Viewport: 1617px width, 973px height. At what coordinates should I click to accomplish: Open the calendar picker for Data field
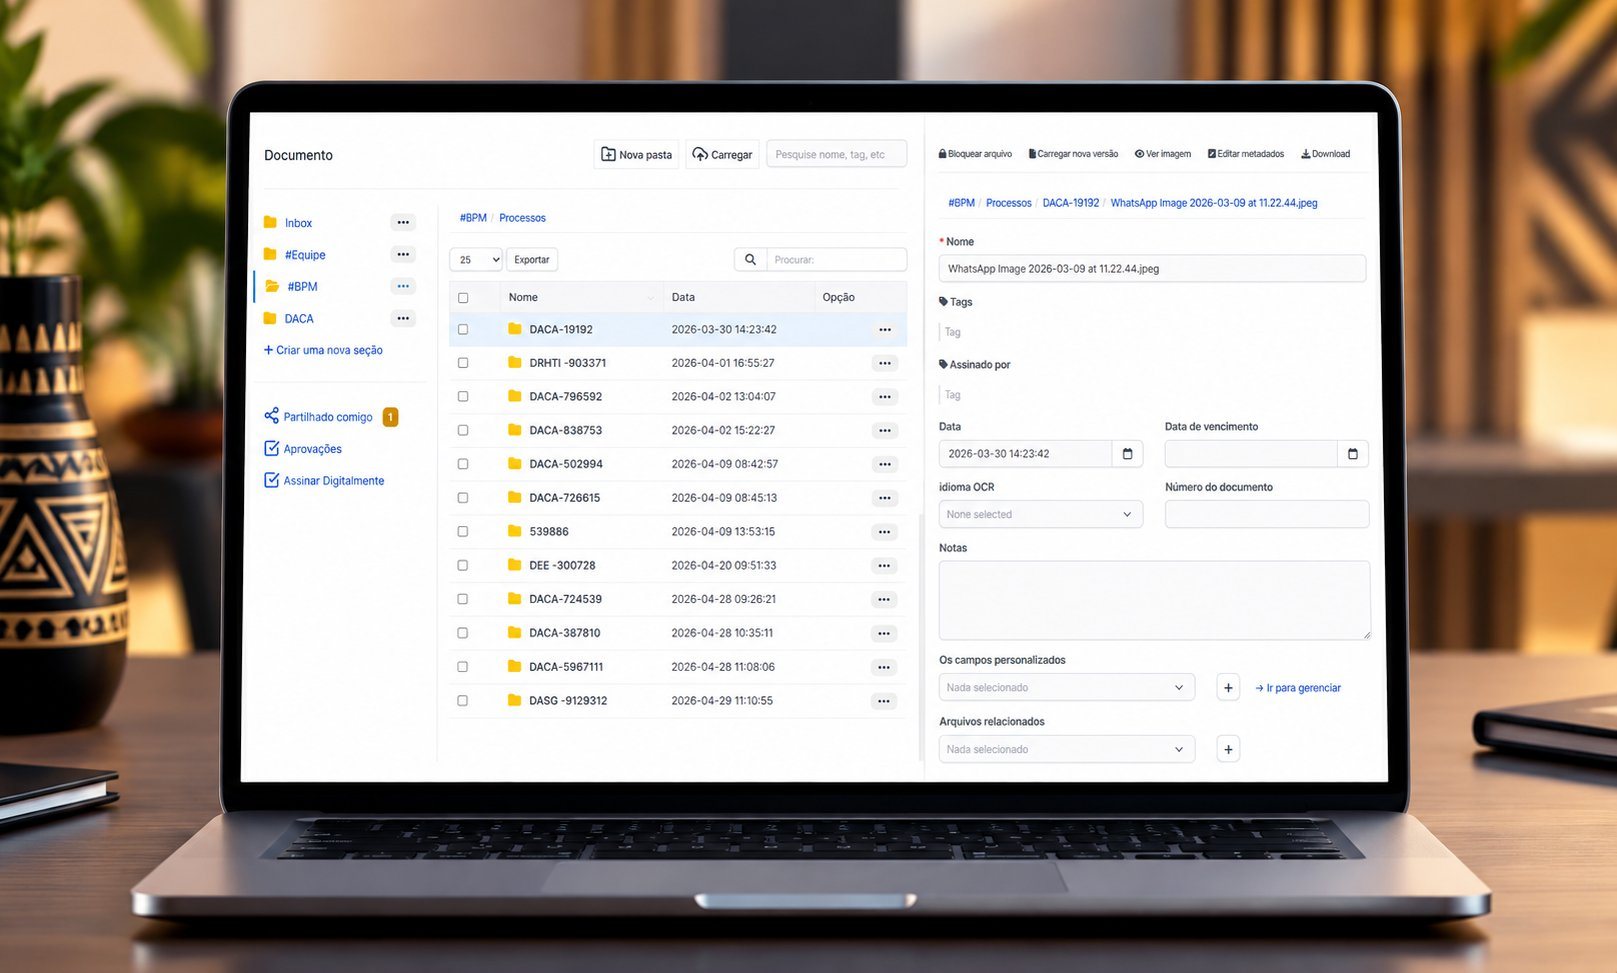pos(1127,454)
